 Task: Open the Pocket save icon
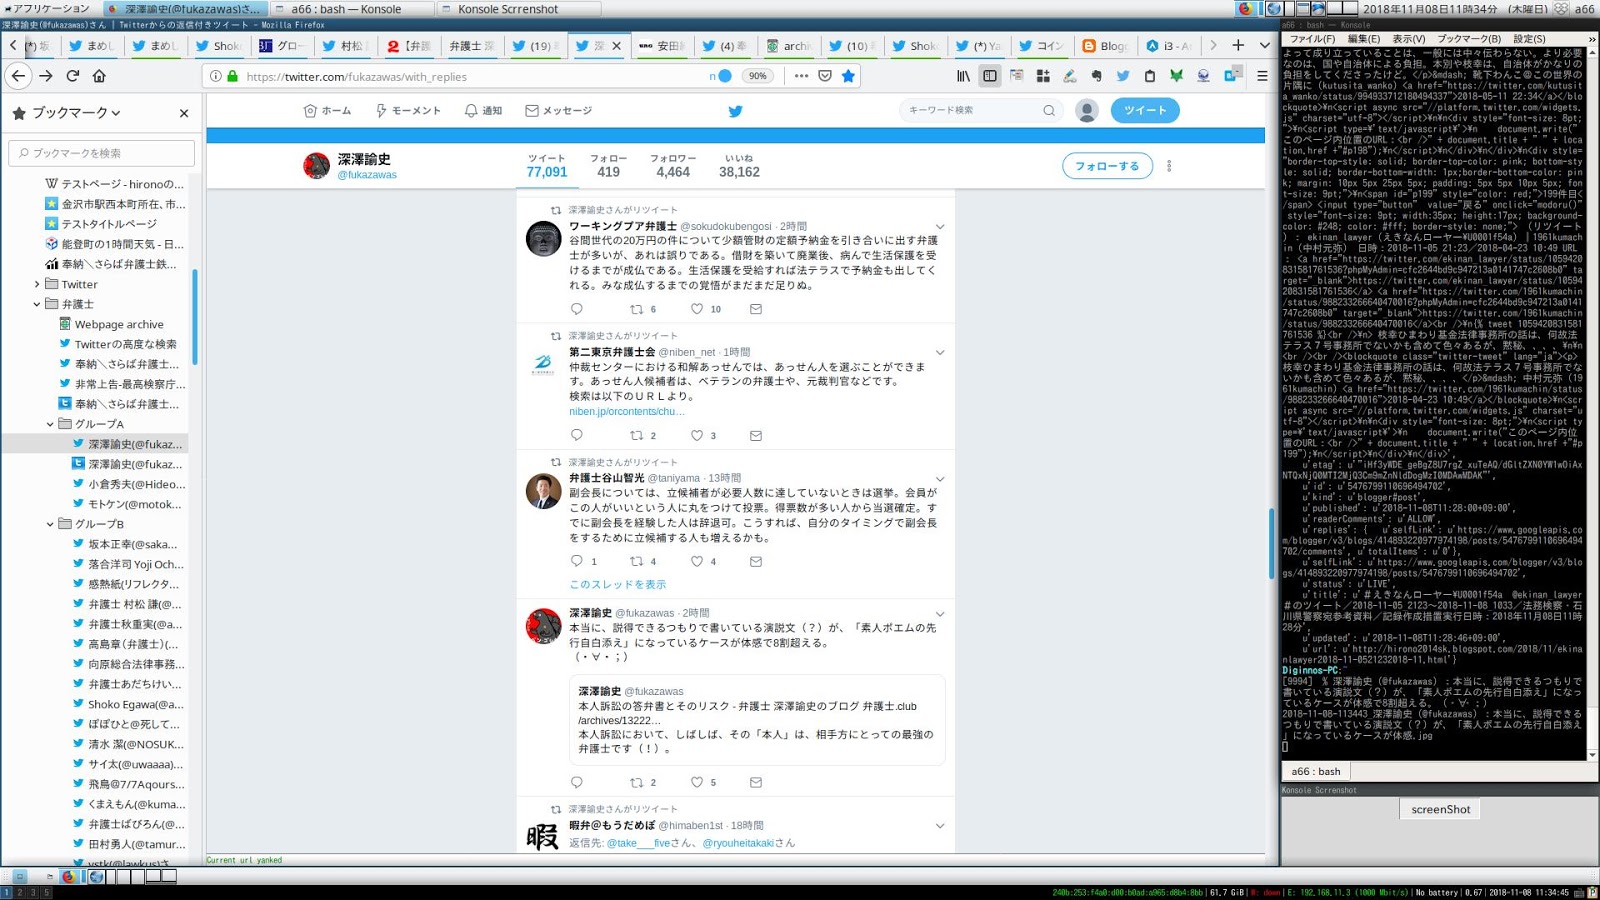click(825, 76)
